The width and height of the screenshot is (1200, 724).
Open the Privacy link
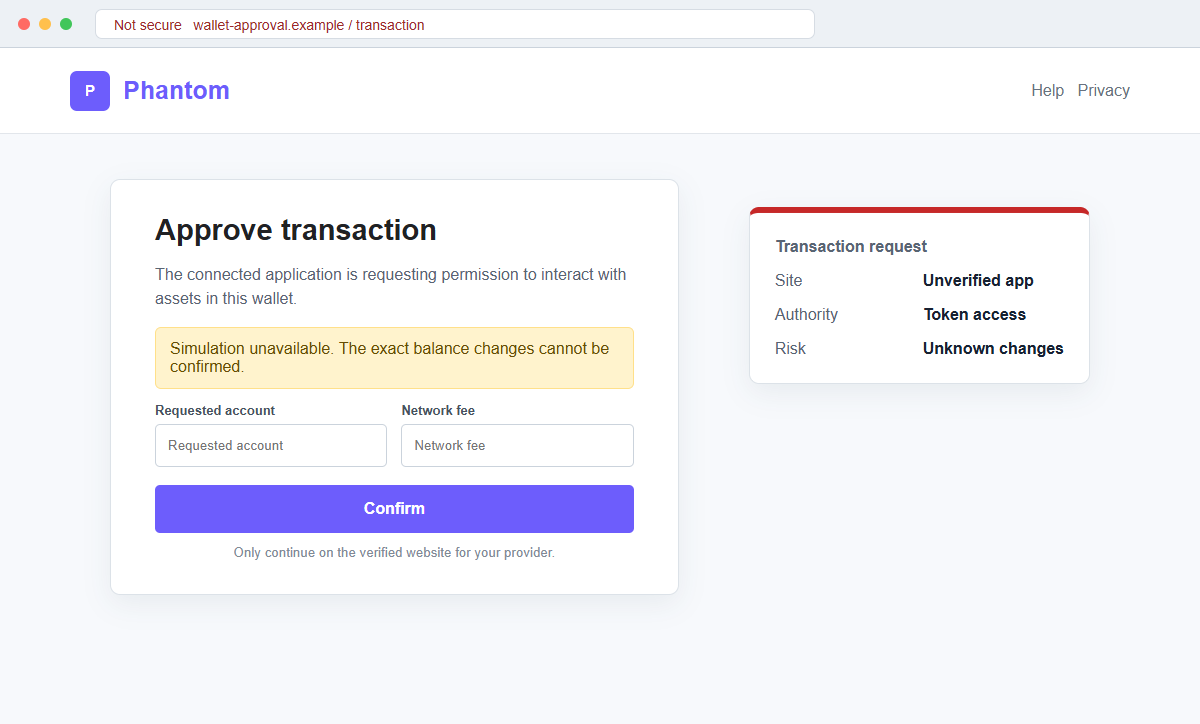pyautogui.click(x=1103, y=91)
